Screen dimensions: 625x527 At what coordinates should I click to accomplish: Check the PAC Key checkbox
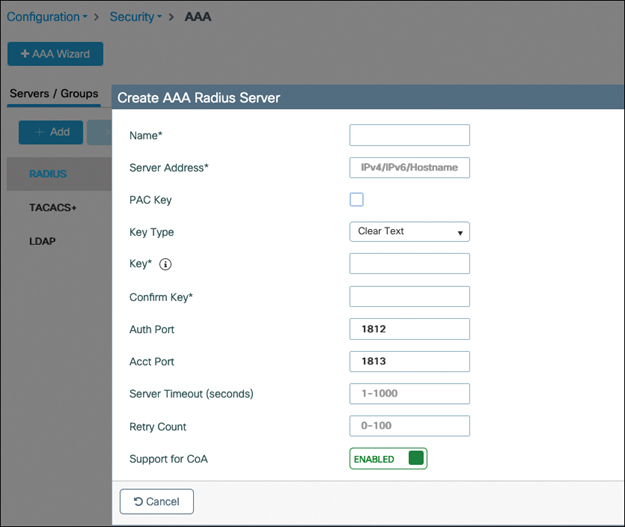tap(356, 200)
